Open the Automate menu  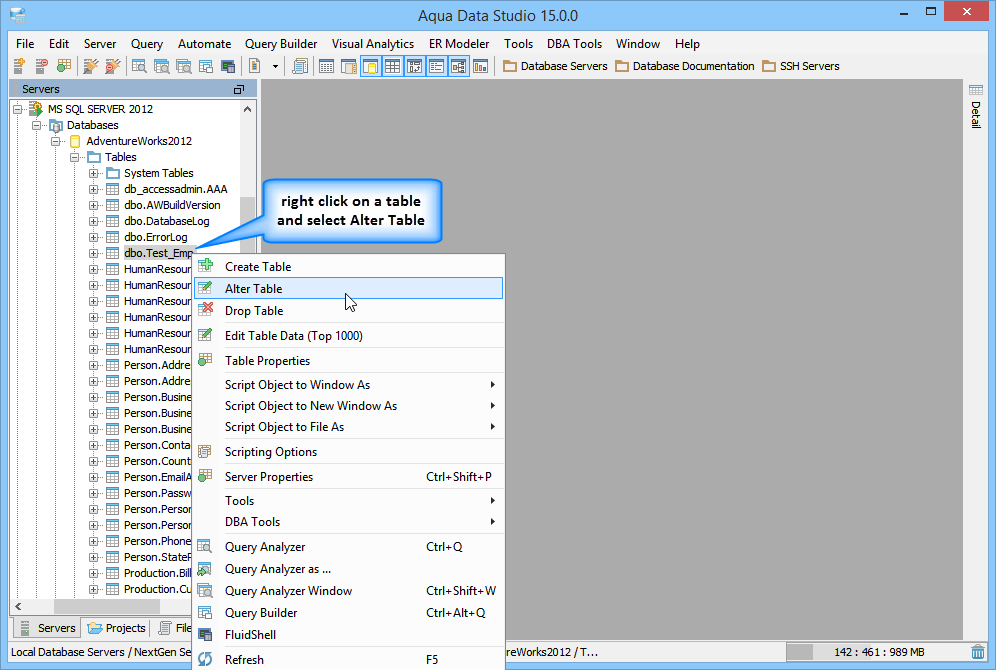pos(204,44)
